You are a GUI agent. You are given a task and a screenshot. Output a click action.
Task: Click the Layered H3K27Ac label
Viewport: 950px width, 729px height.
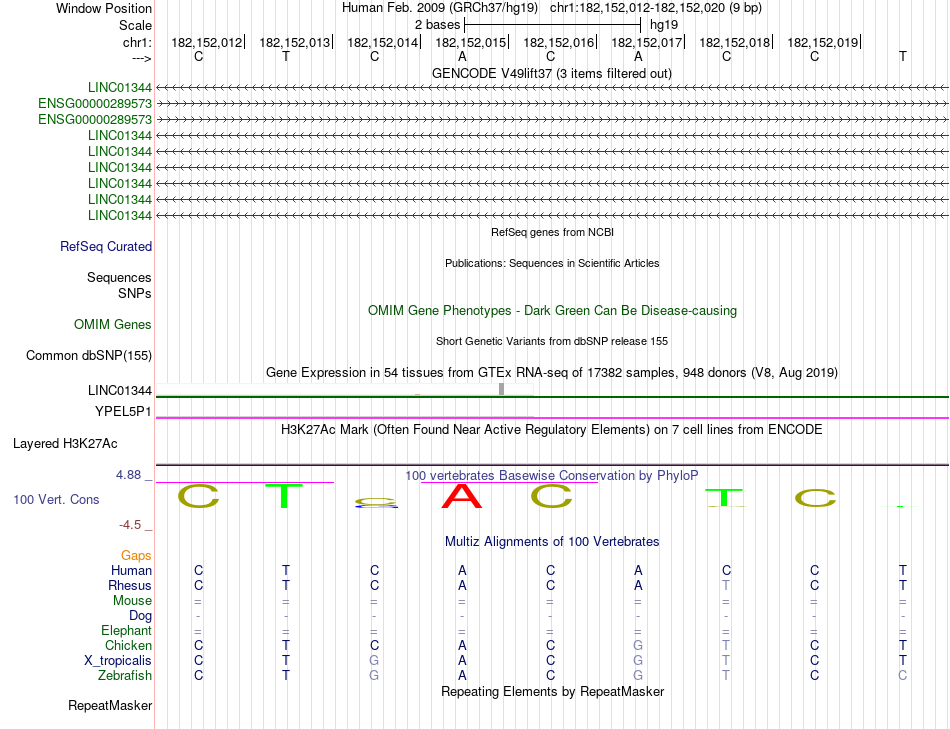(65, 444)
